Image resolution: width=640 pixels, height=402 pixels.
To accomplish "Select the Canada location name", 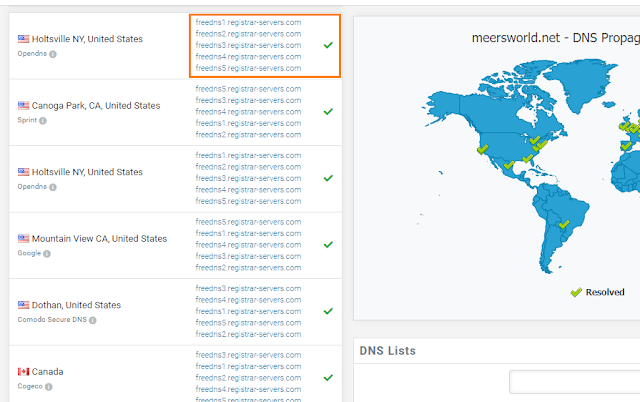I will click(47, 372).
